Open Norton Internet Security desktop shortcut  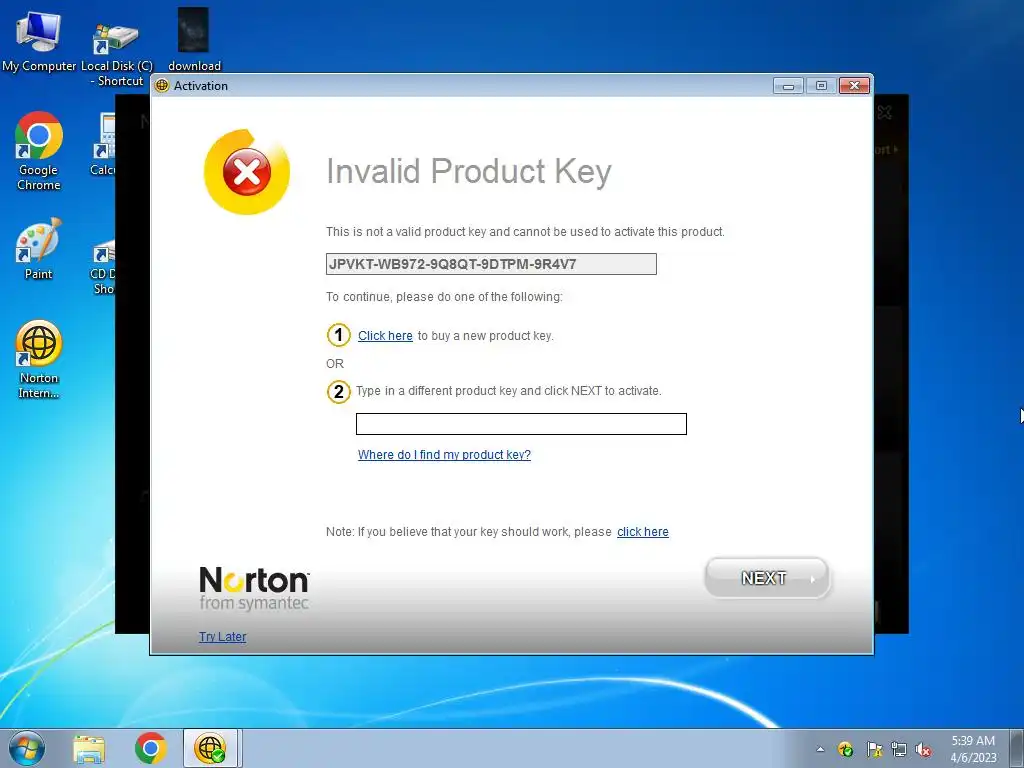tap(39, 359)
